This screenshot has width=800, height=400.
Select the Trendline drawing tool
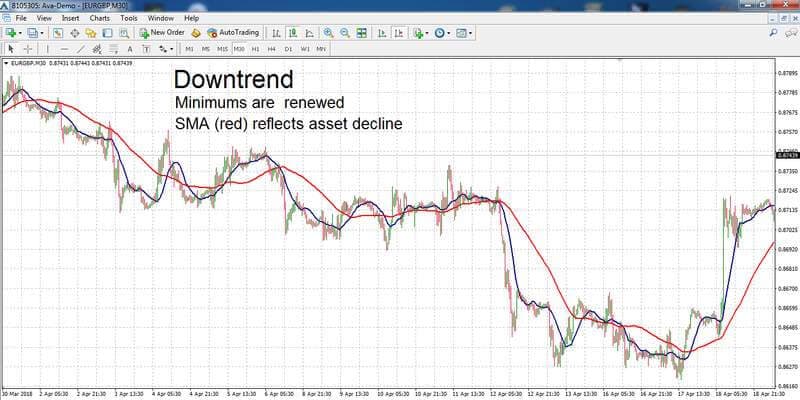pos(81,49)
